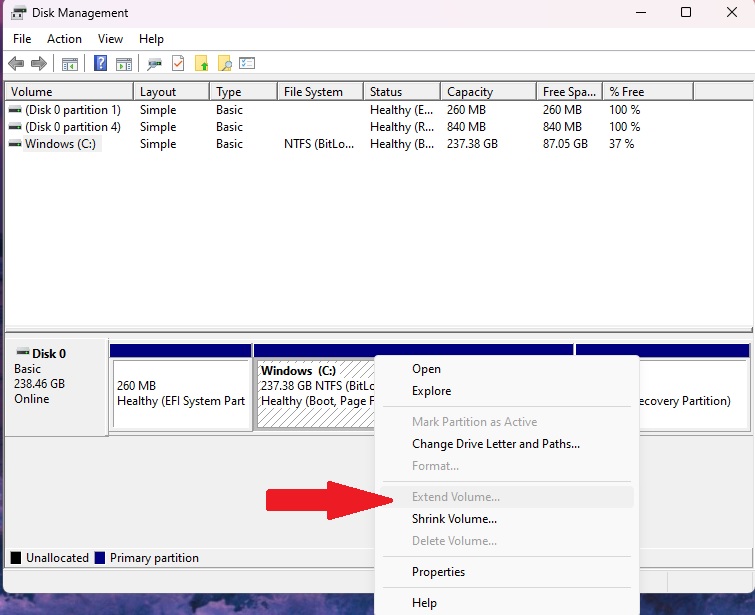Sort by the Layout column header
755x615 pixels.
click(x=171, y=92)
